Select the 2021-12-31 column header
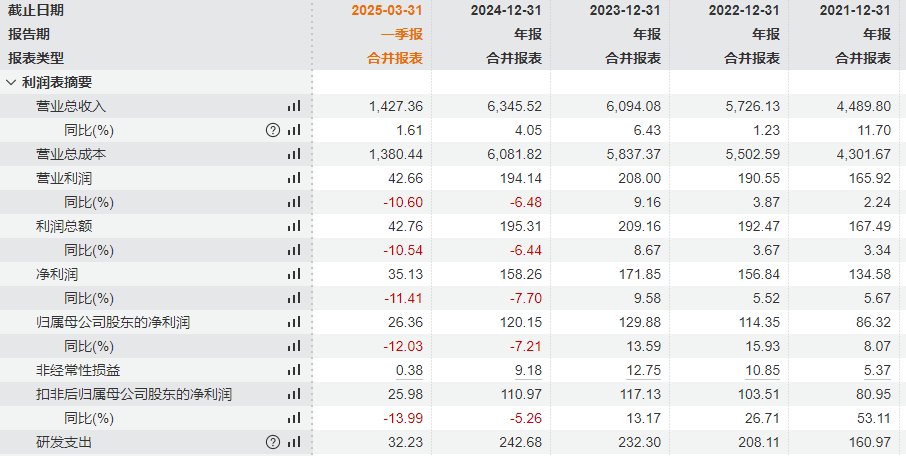906x456 pixels. point(855,10)
